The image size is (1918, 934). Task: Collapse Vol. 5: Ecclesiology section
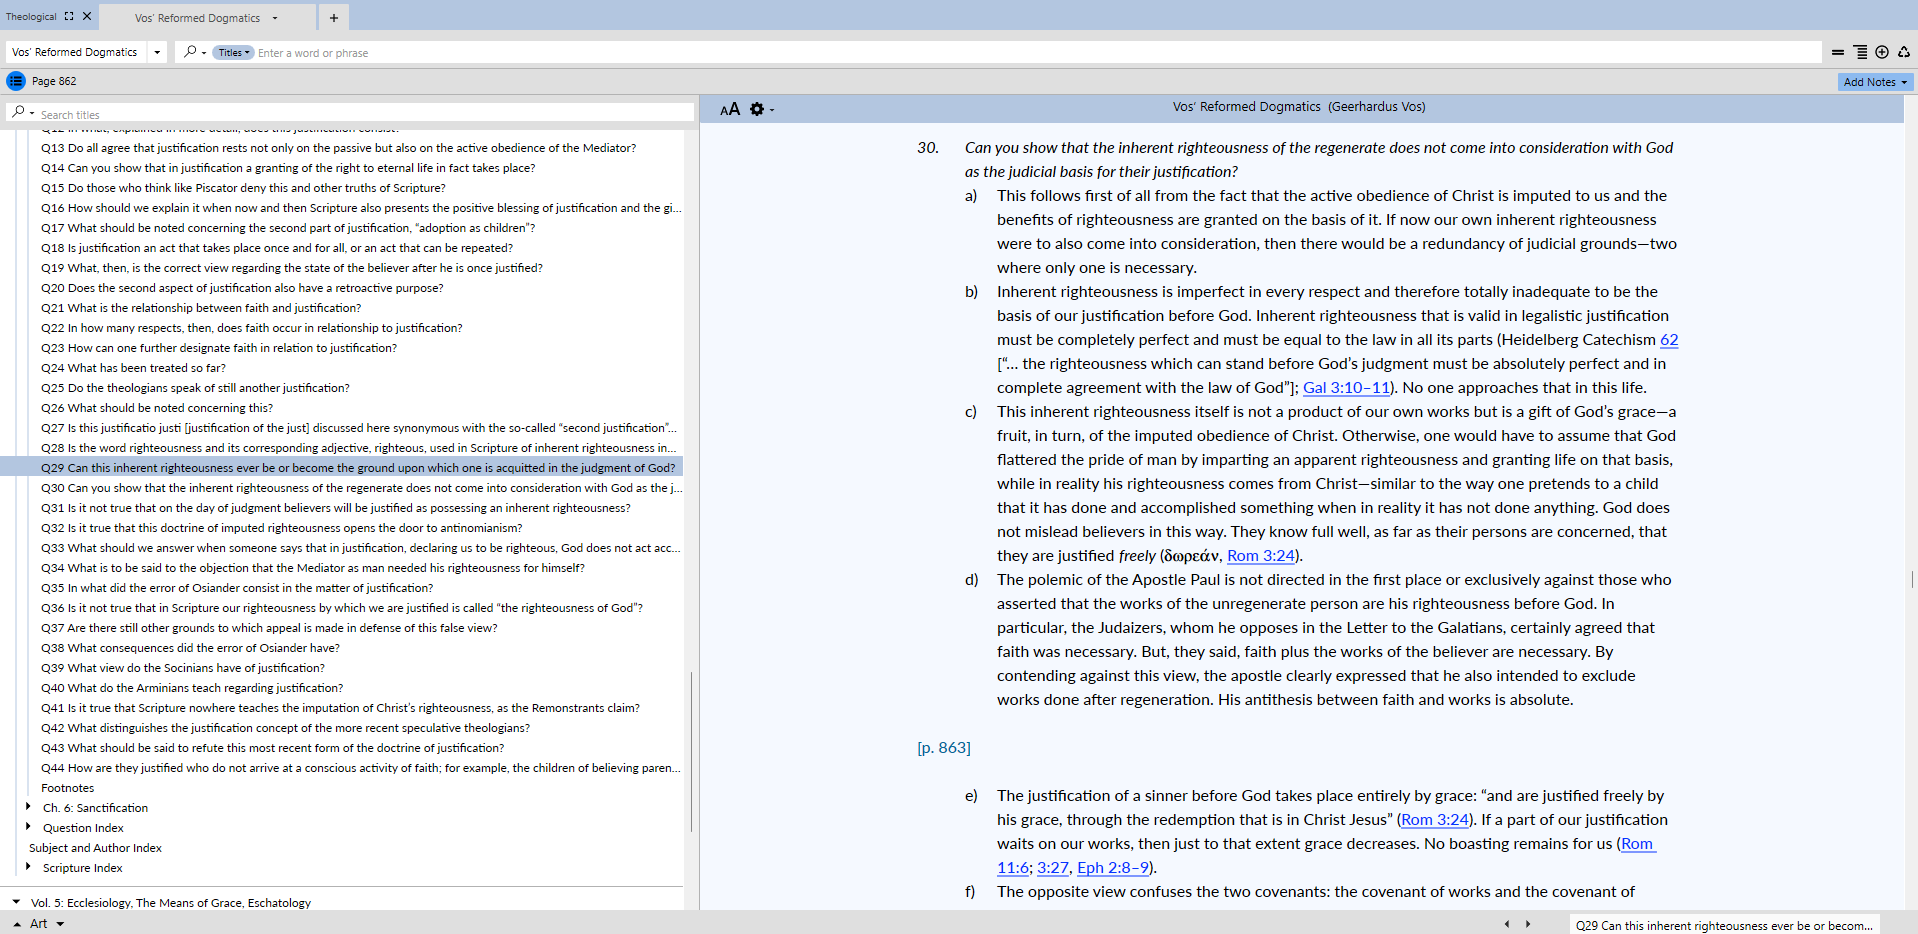(x=16, y=902)
